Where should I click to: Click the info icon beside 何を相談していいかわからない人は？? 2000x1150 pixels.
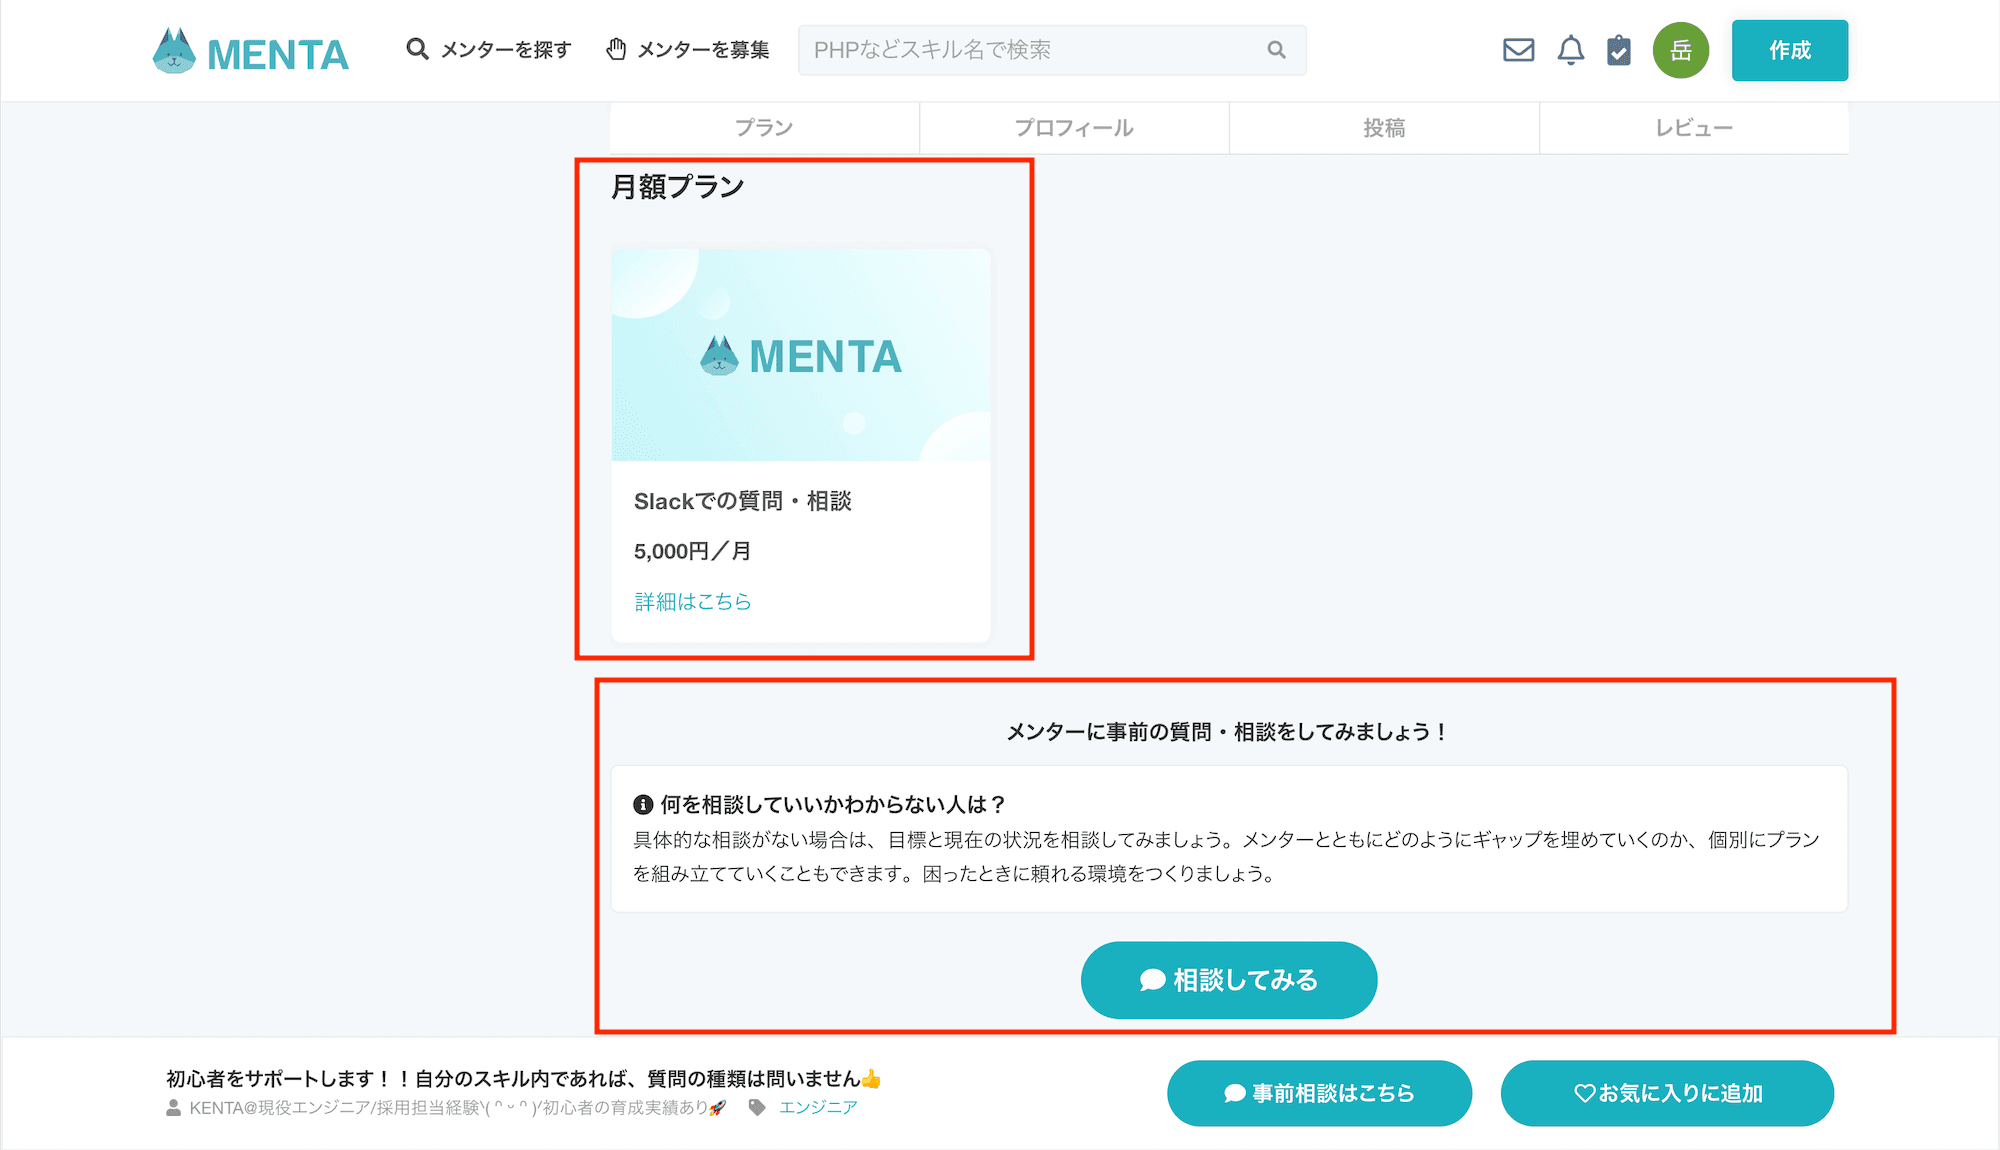[x=643, y=804]
